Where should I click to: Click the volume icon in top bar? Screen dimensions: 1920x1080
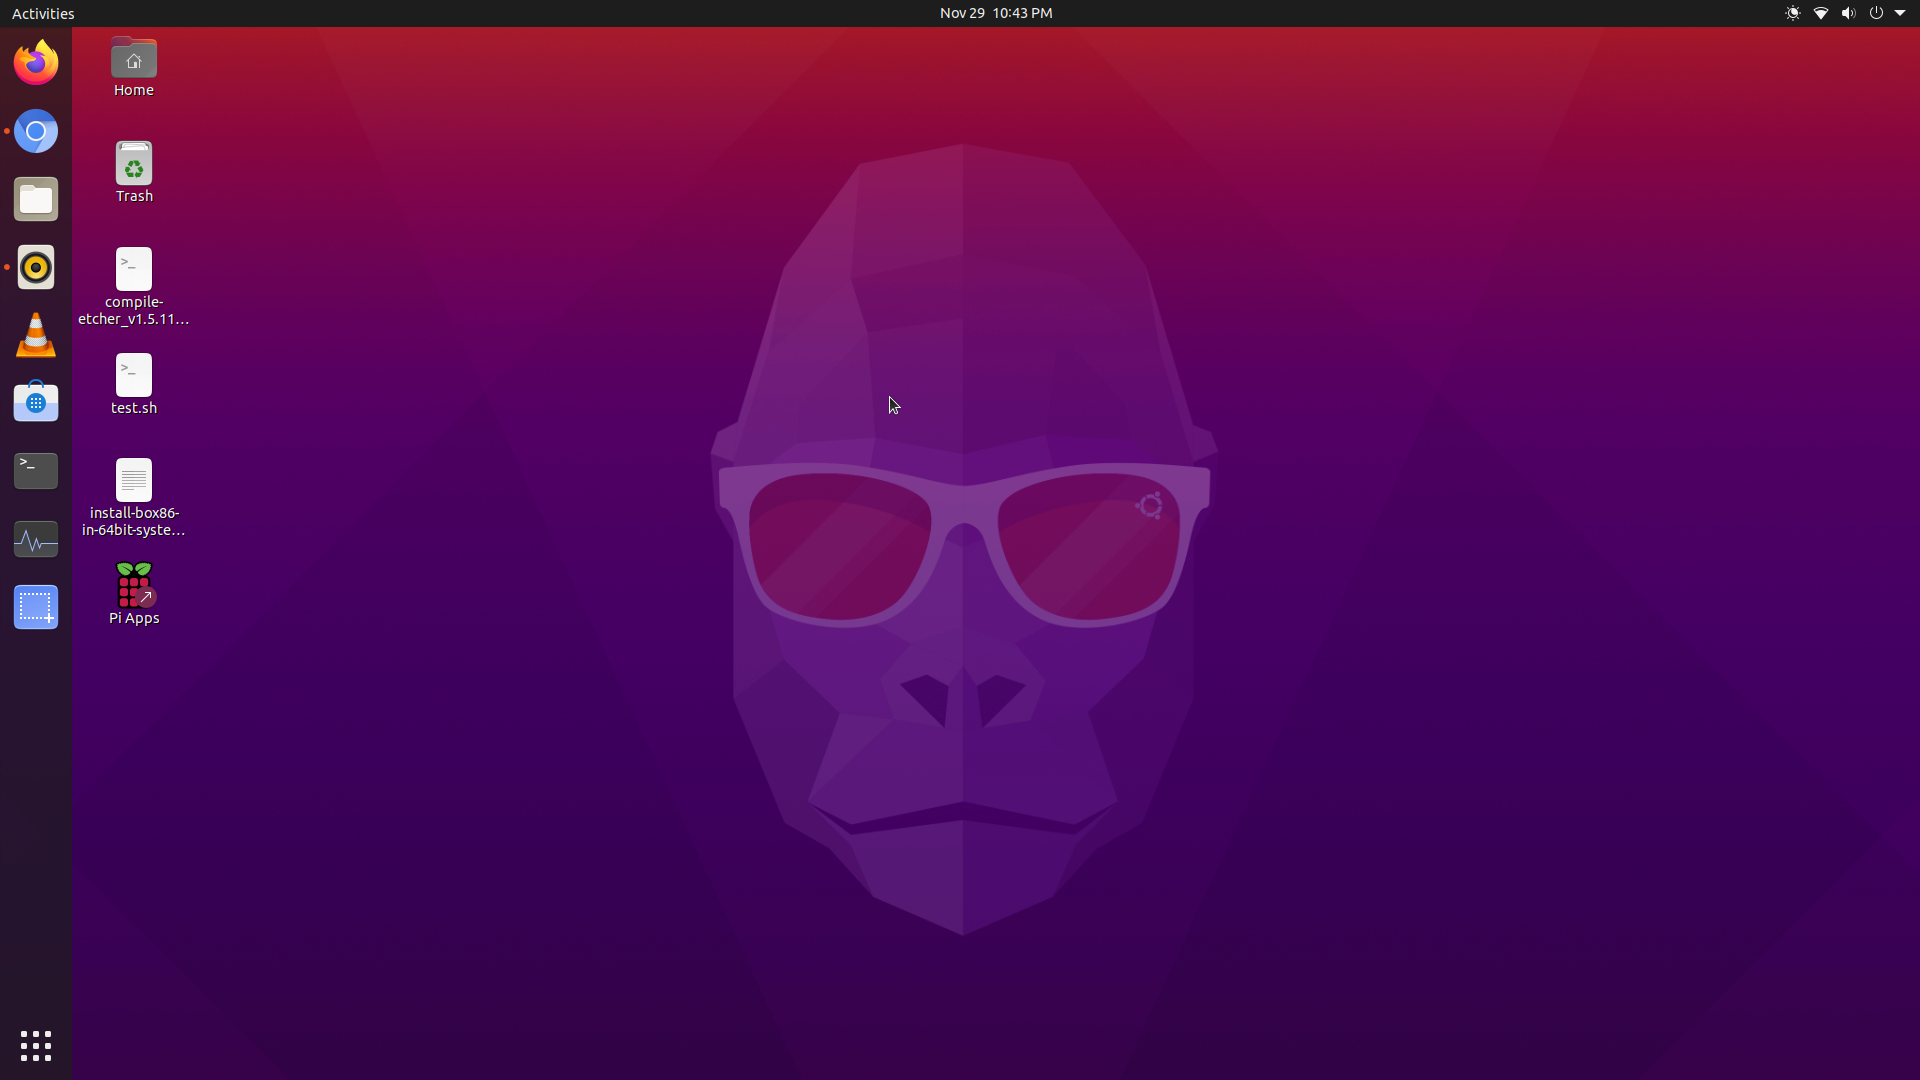tap(1848, 13)
